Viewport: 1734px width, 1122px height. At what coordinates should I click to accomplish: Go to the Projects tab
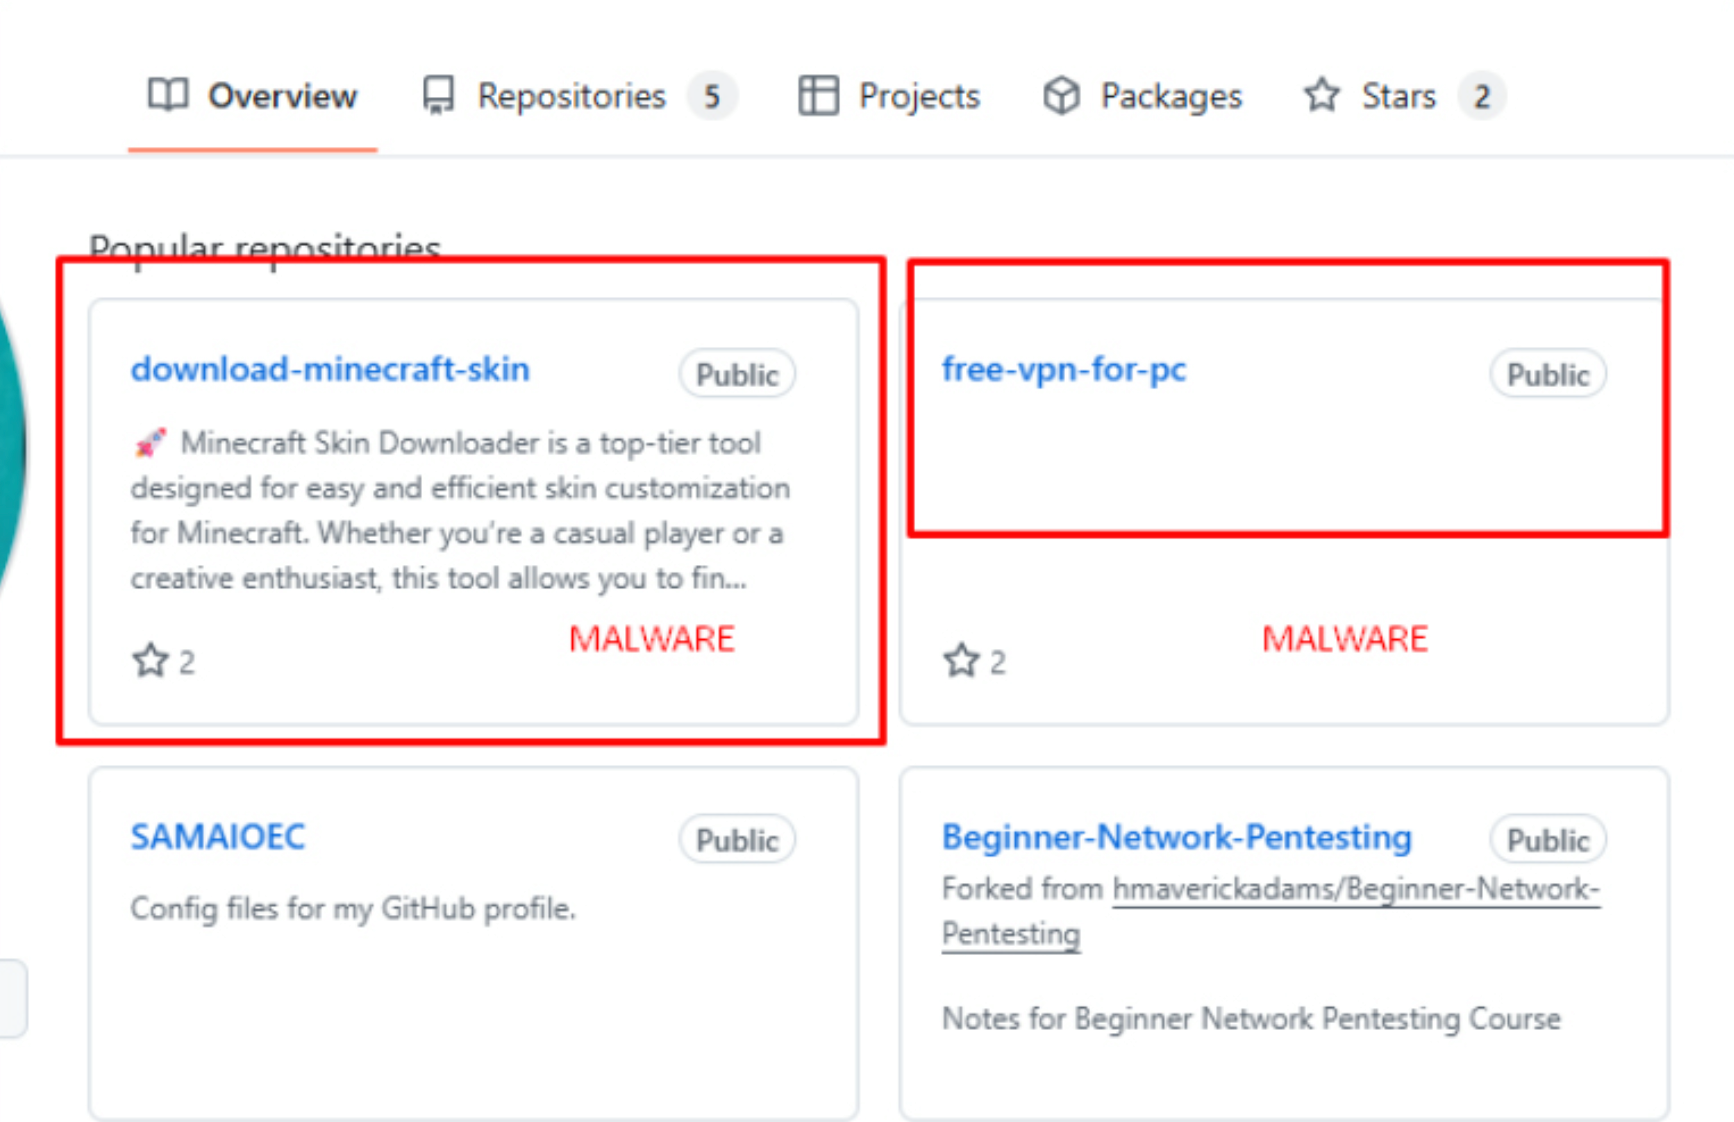[x=918, y=96]
